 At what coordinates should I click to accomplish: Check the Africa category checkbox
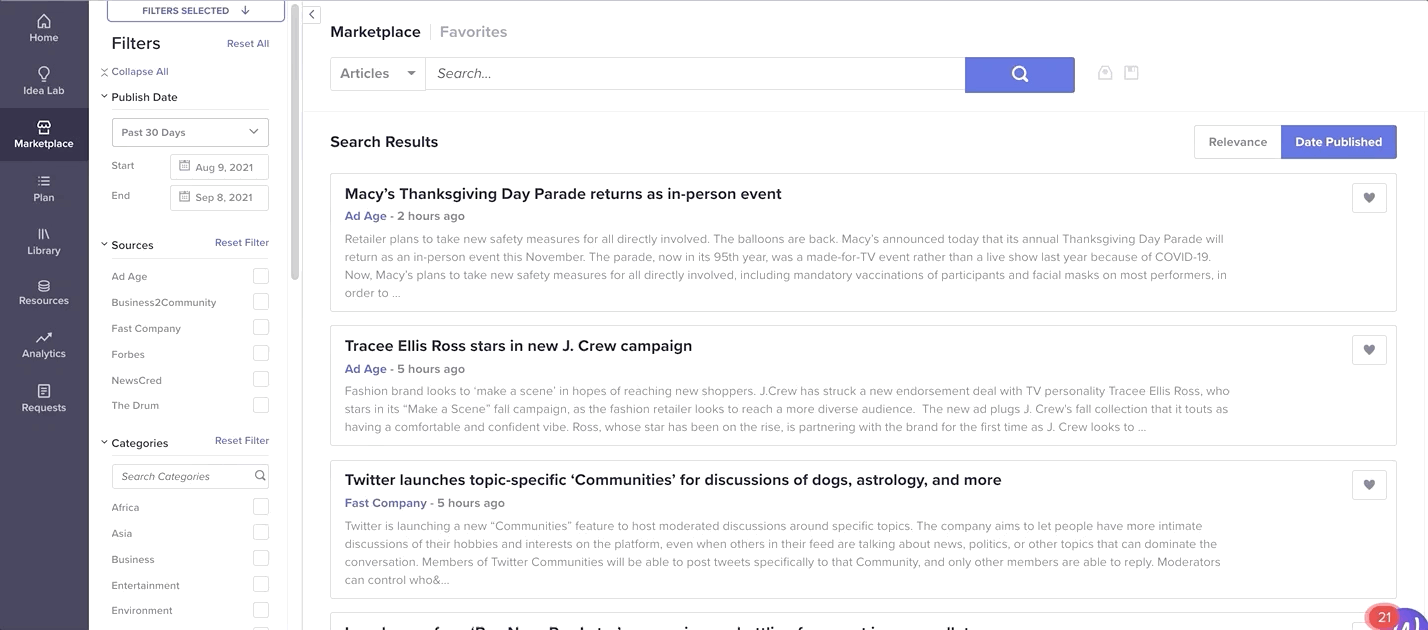point(261,507)
